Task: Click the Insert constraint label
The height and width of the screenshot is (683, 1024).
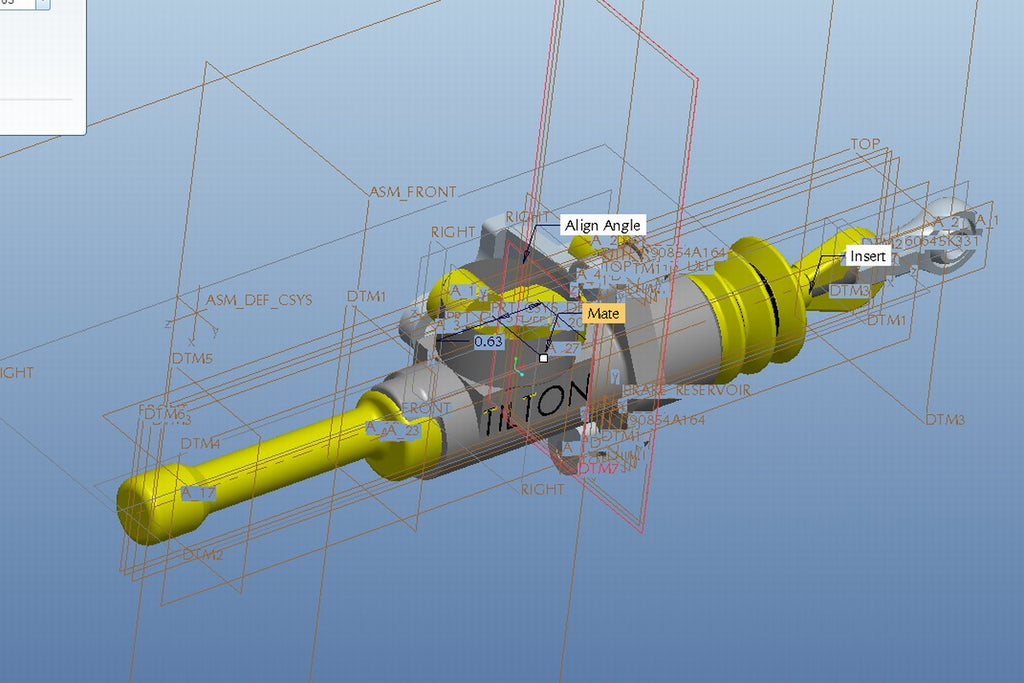Action: tap(867, 256)
